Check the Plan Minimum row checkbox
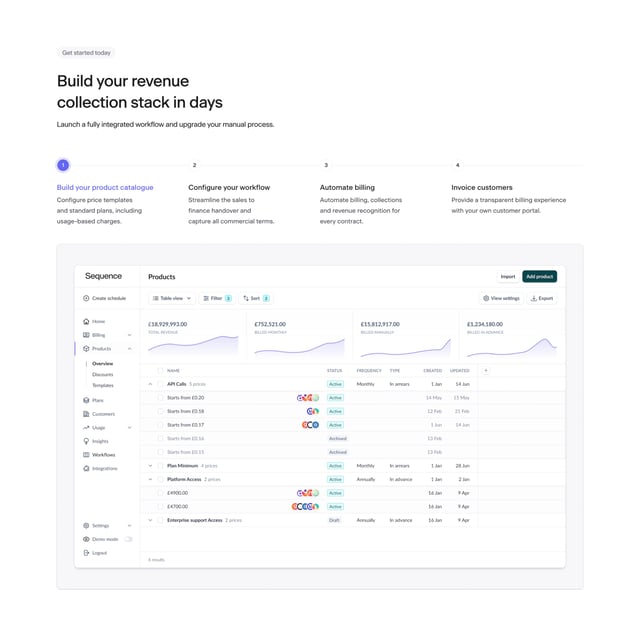The height and width of the screenshot is (621, 640). pyautogui.click(x=160, y=466)
